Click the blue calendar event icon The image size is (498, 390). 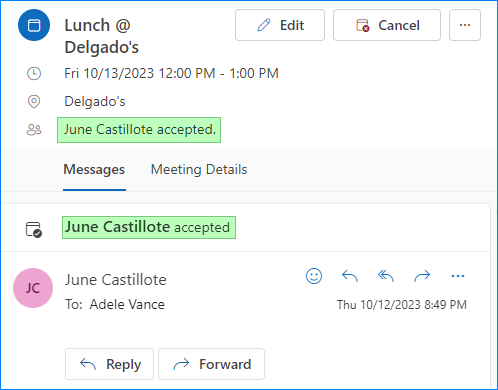(x=34, y=25)
